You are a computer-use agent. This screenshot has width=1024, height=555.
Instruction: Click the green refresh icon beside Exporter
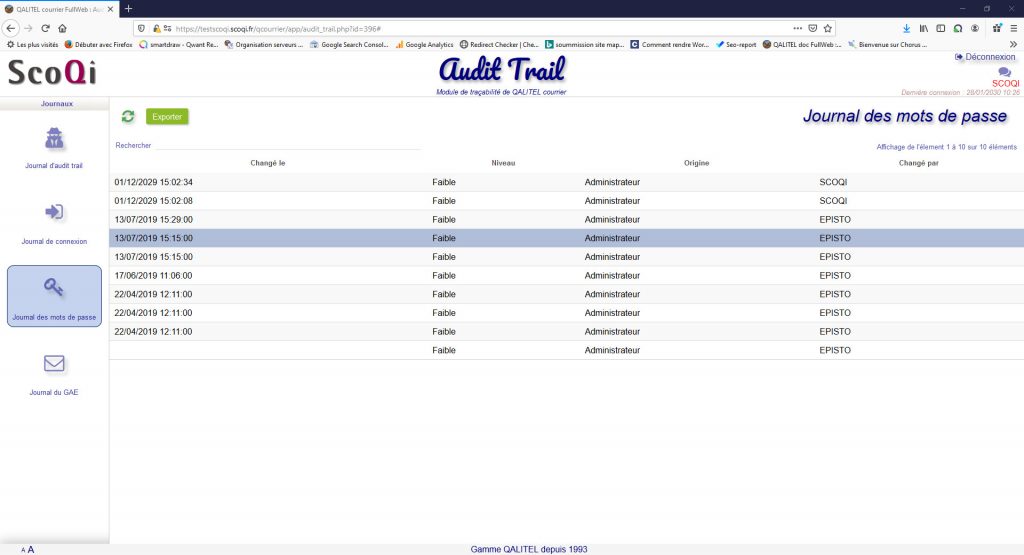click(128, 117)
